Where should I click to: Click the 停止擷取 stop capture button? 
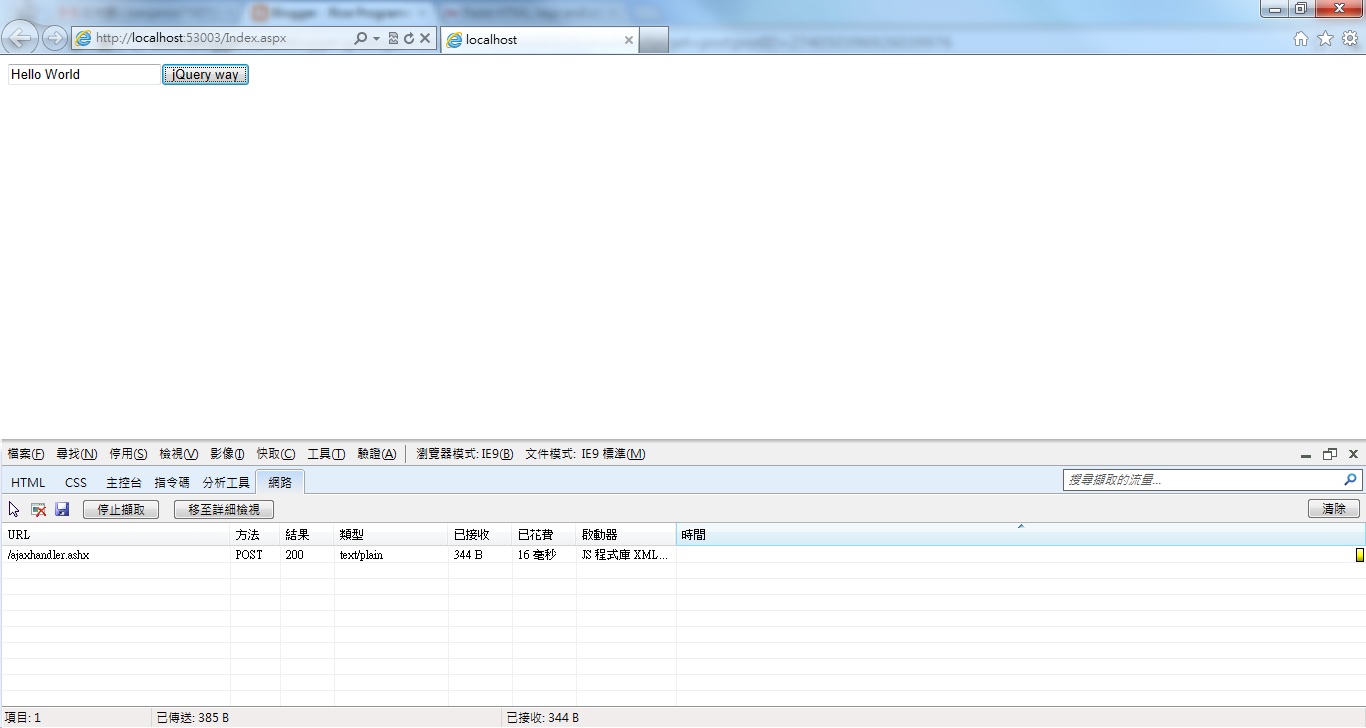(x=121, y=510)
